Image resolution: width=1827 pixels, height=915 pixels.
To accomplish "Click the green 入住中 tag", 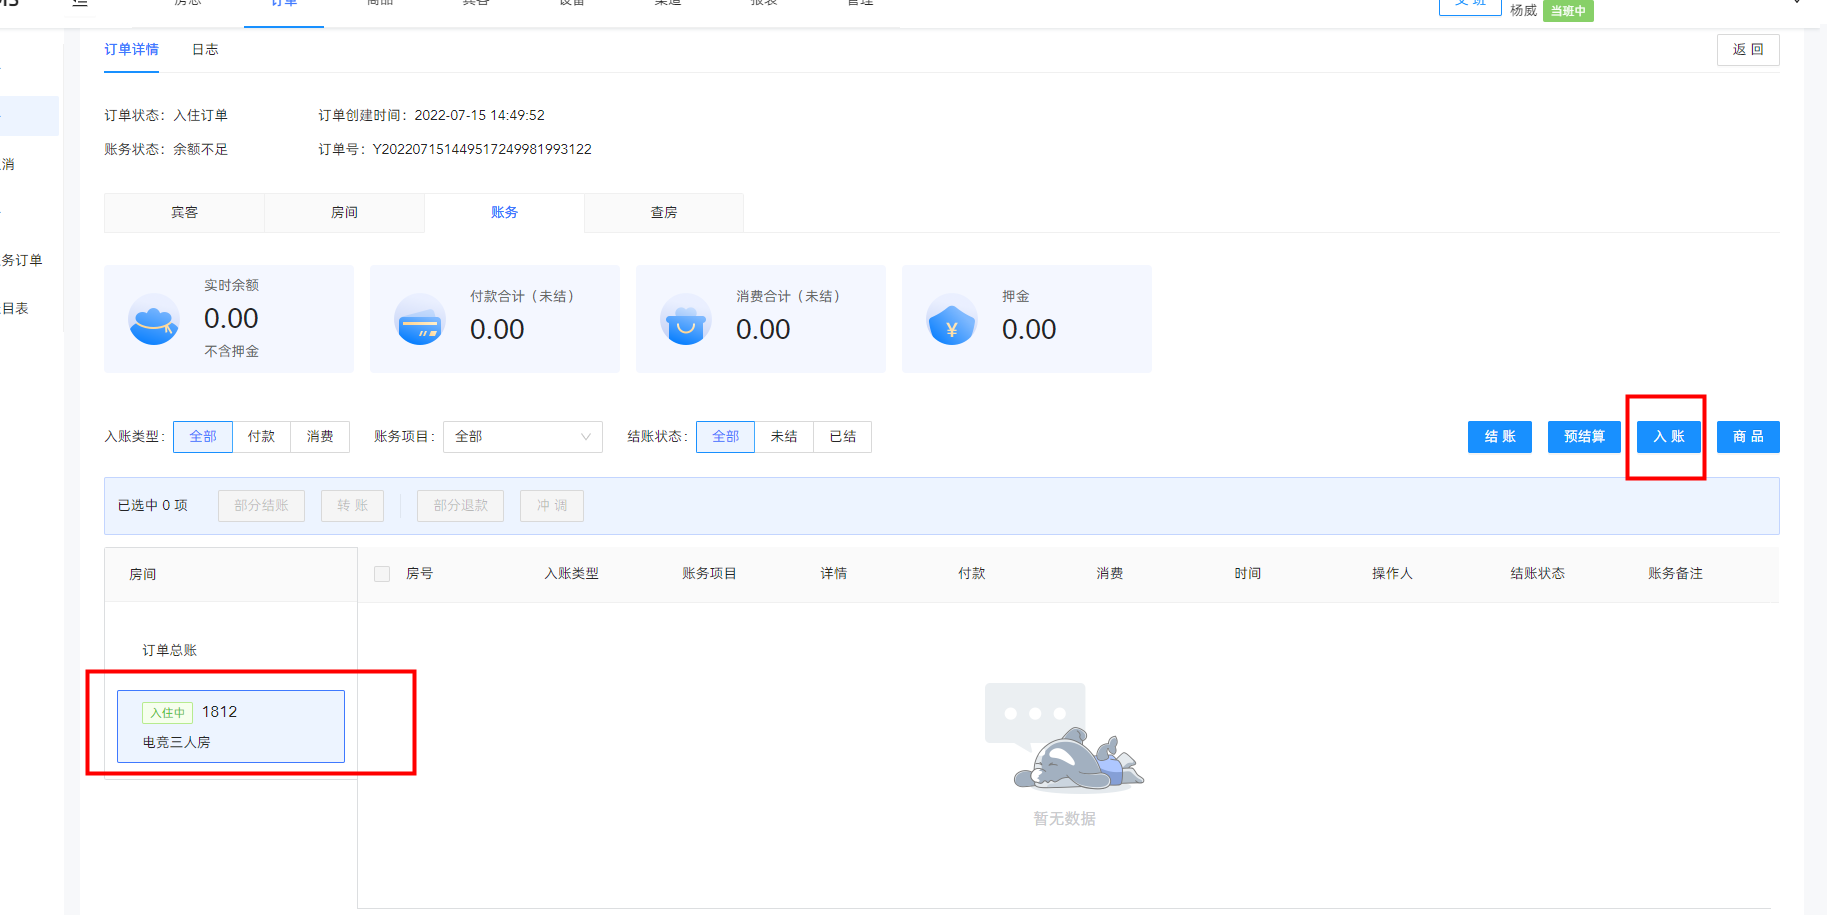I will [168, 713].
